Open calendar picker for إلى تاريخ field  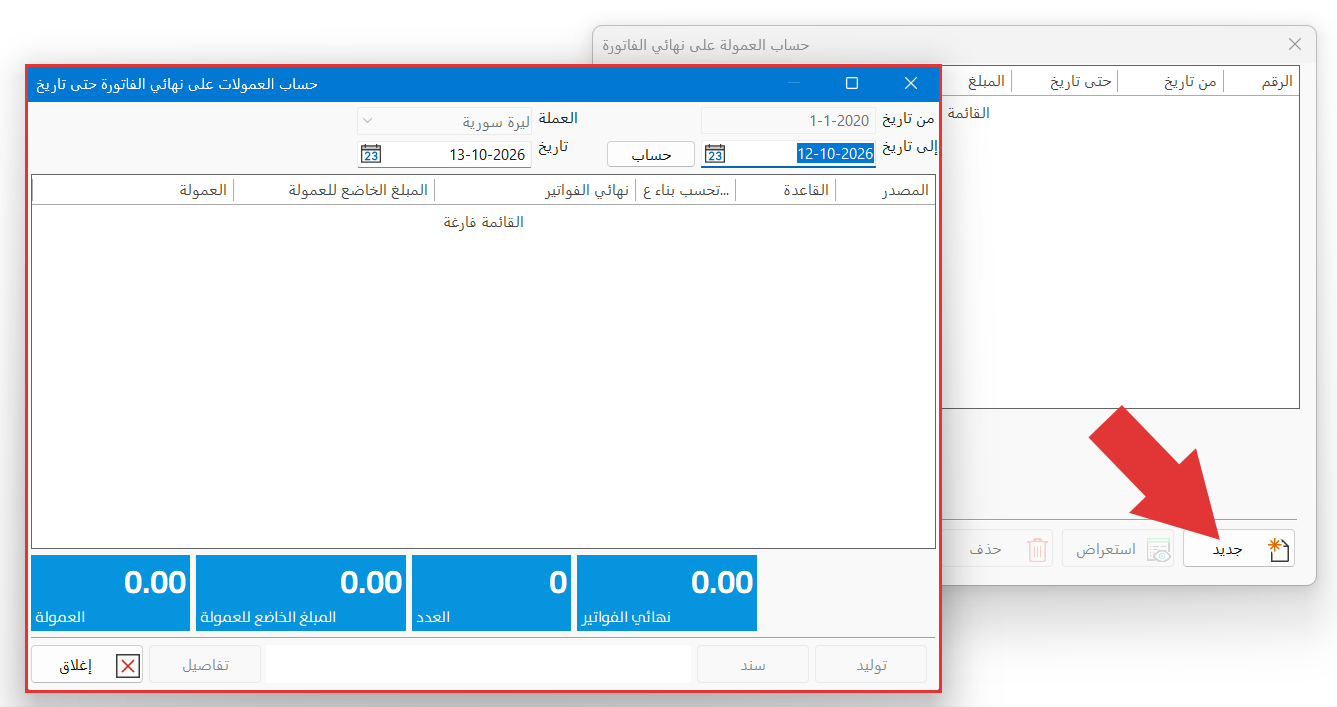pos(714,154)
